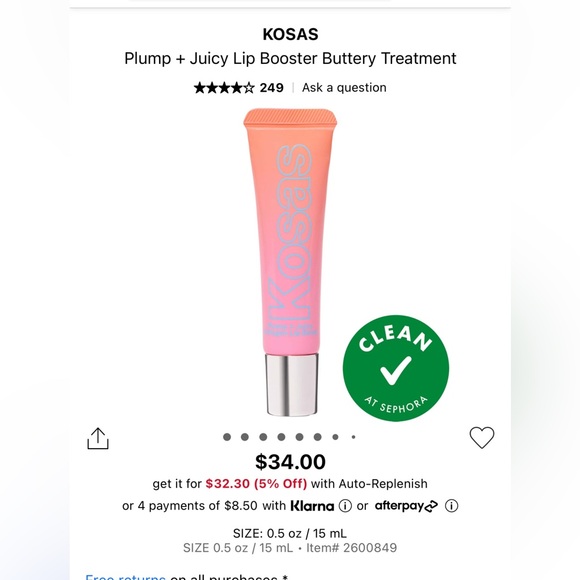Viewport: 580px width, 580px height.
Task: Tap the Afterpay logo
Action: [406, 506]
